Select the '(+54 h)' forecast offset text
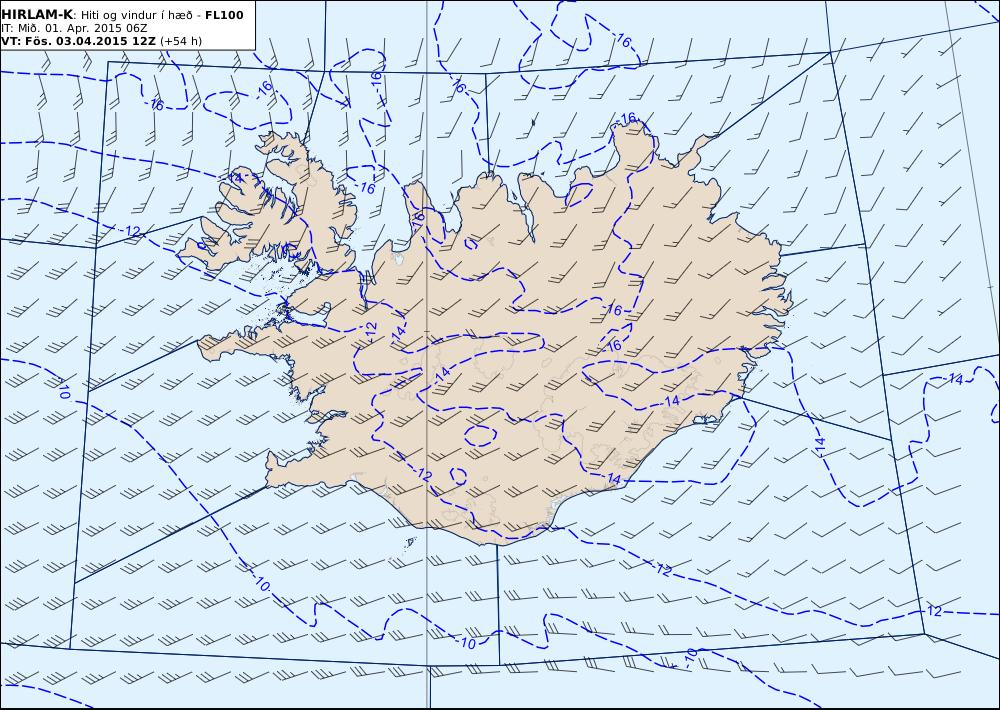 tap(181, 41)
